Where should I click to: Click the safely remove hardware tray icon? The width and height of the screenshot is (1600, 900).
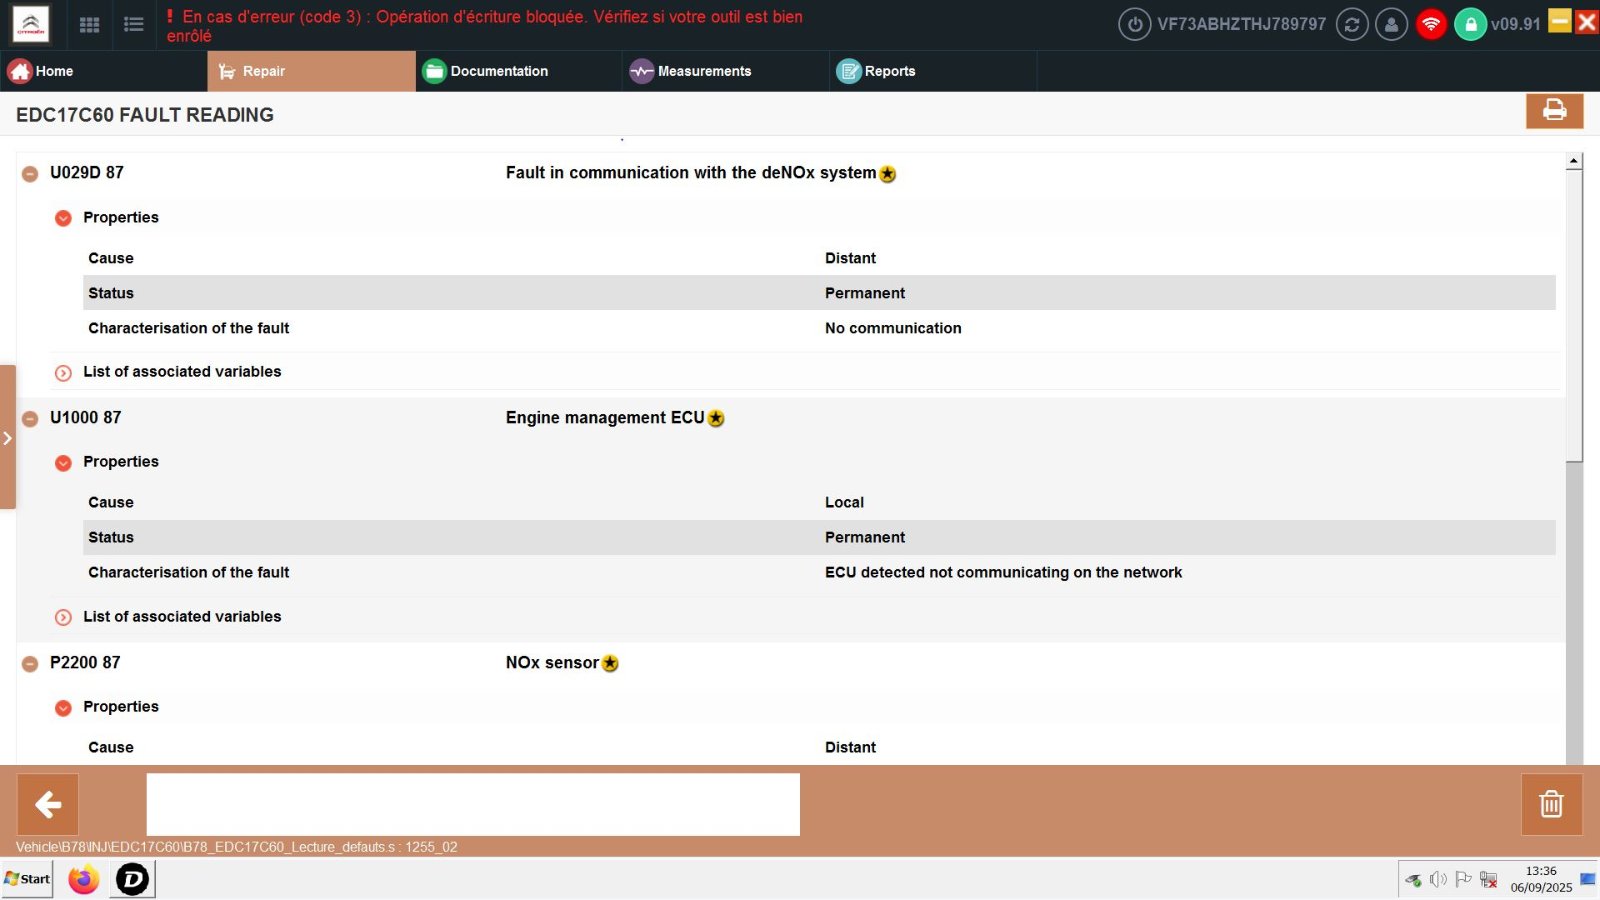1413,879
